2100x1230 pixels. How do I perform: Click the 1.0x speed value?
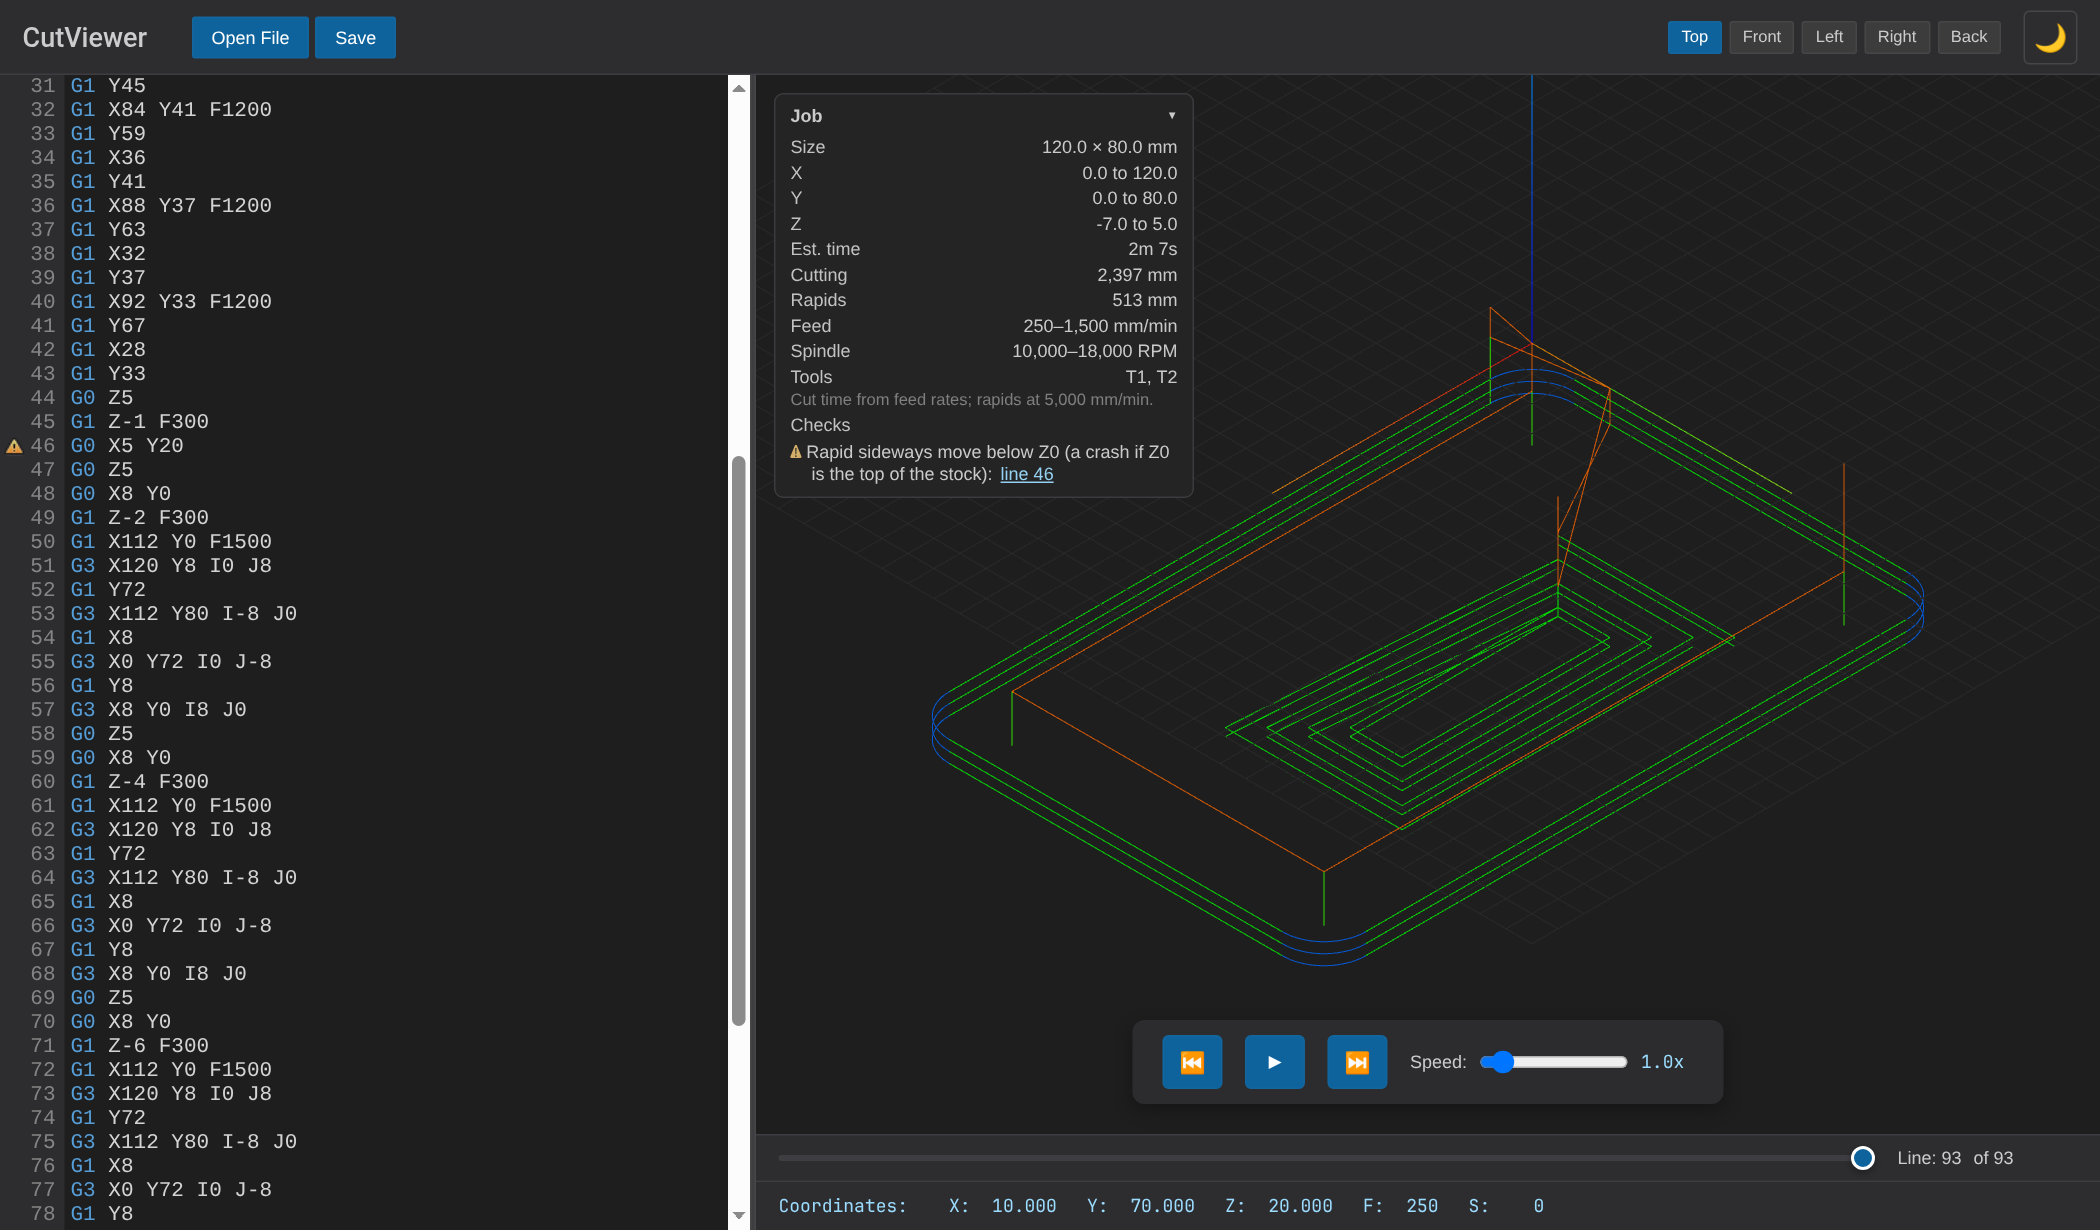(x=1662, y=1062)
